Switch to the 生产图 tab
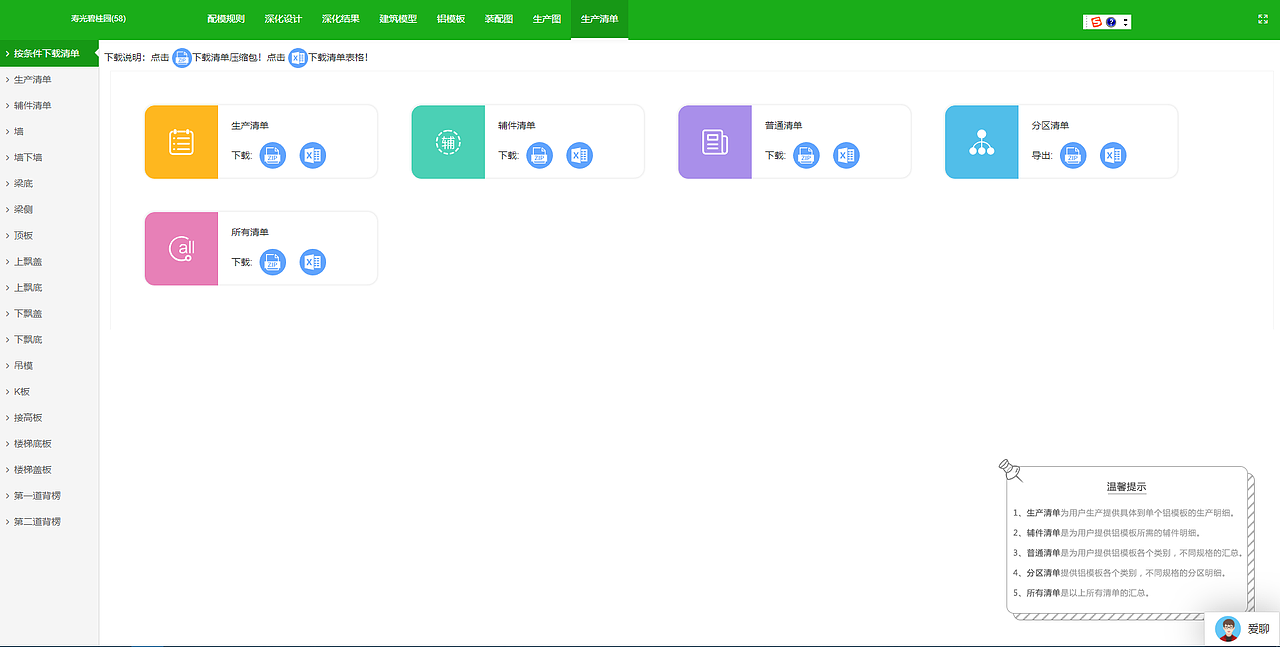The image size is (1280, 647). pos(547,19)
